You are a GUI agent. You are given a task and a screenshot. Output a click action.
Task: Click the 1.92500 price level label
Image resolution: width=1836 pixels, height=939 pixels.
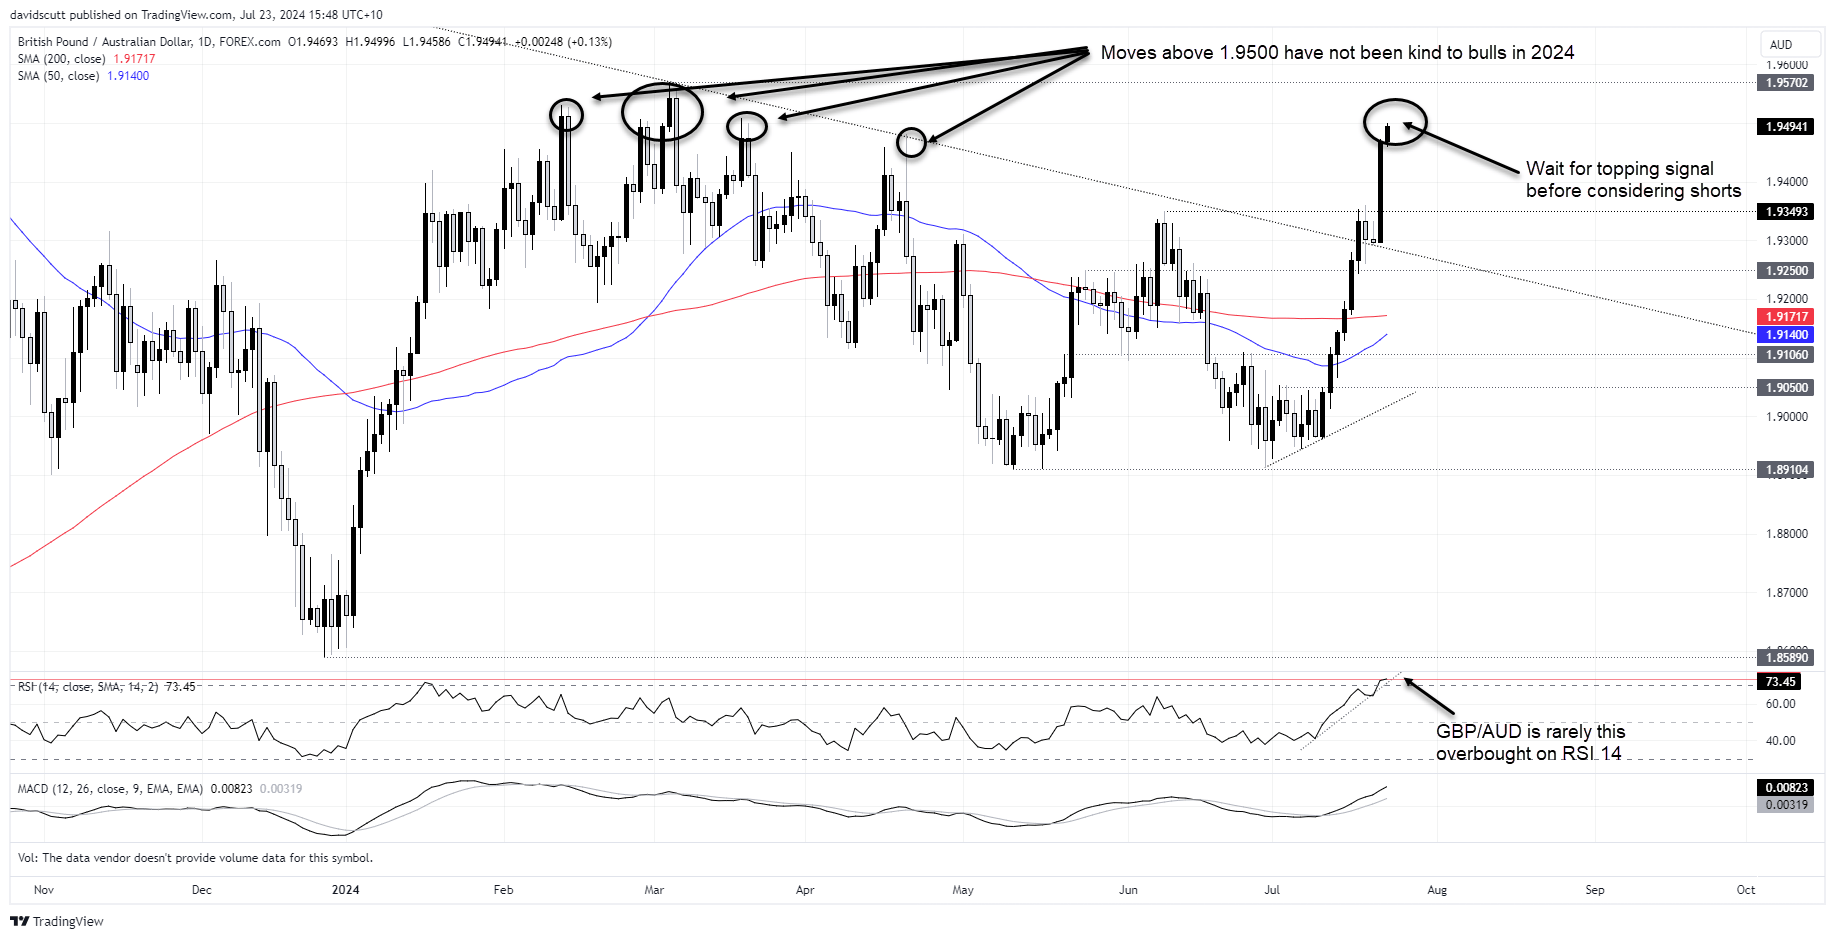click(x=1786, y=271)
